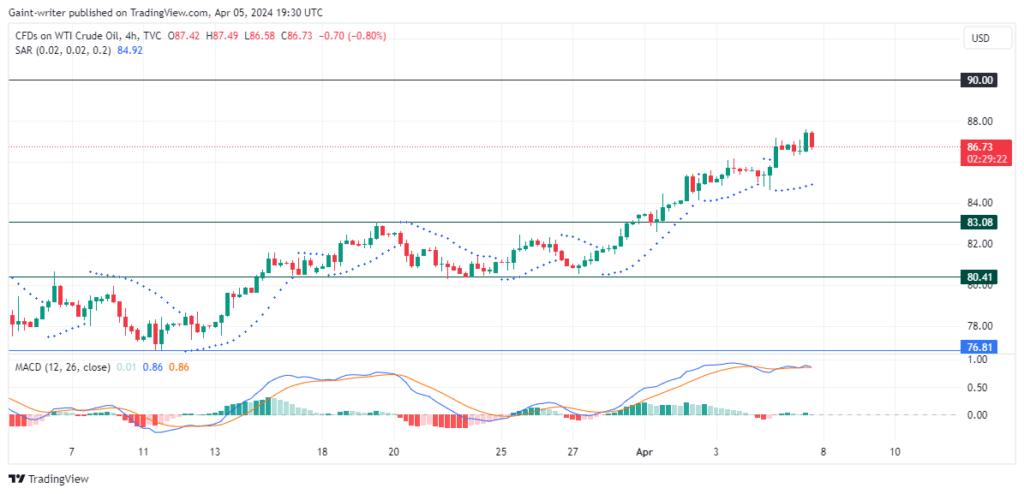Click date label 20 on time axis
Image resolution: width=1024 pixels, height=494 pixels.
393,452
